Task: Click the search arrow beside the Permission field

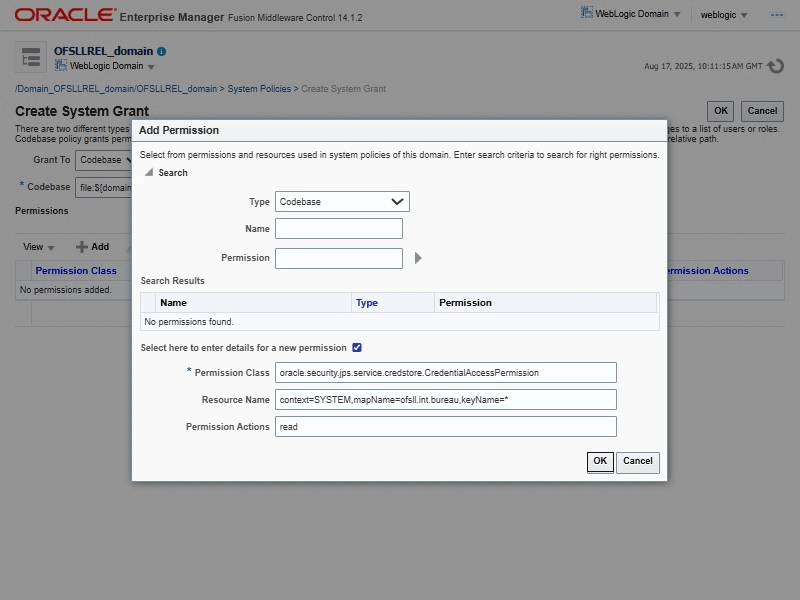Action: point(418,258)
